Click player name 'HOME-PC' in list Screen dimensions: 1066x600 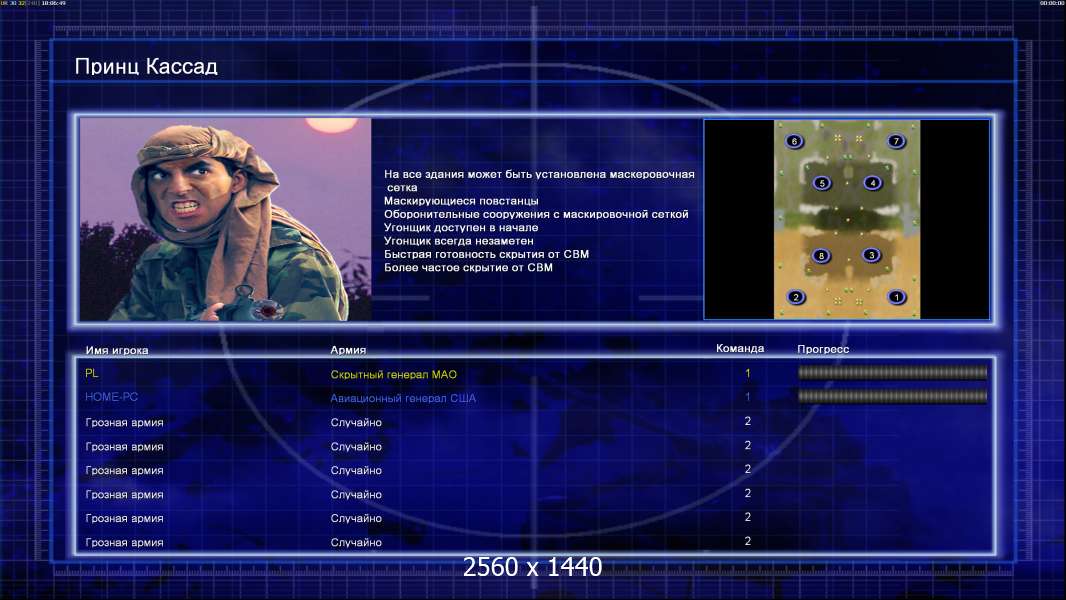pos(111,397)
